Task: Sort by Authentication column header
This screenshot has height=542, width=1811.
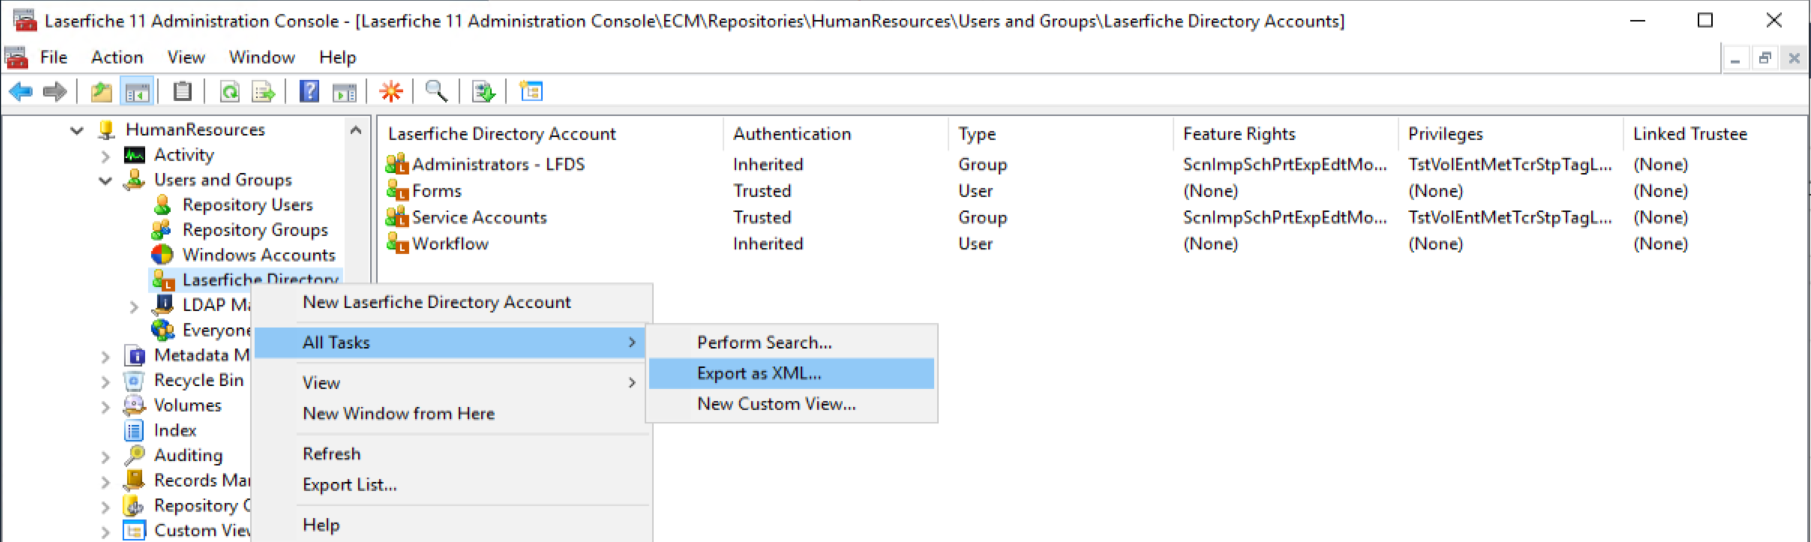Action: (x=835, y=133)
